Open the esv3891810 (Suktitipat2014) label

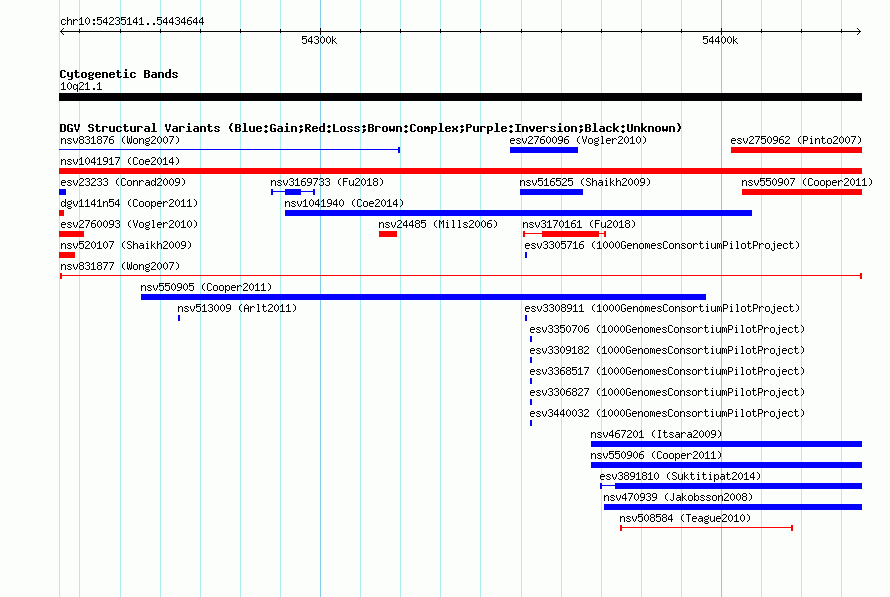coord(680,476)
